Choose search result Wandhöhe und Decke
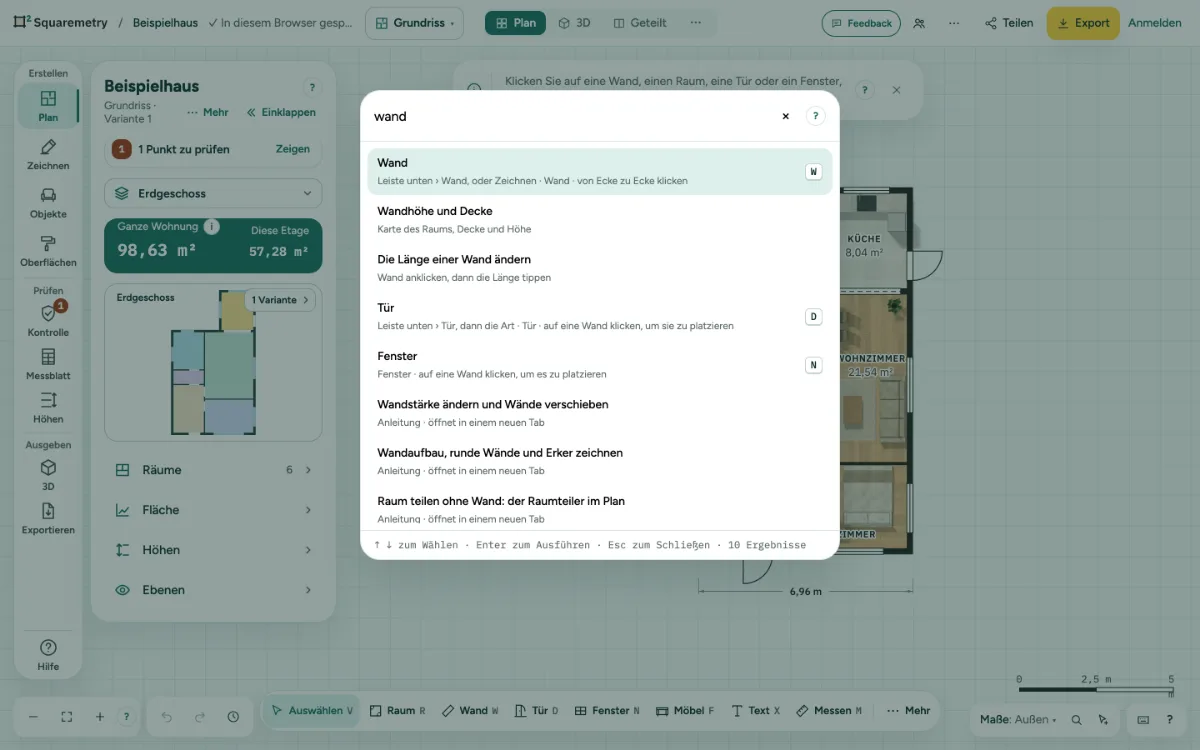Image resolution: width=1200 pixels, height=750 pixels. (600, 220)
